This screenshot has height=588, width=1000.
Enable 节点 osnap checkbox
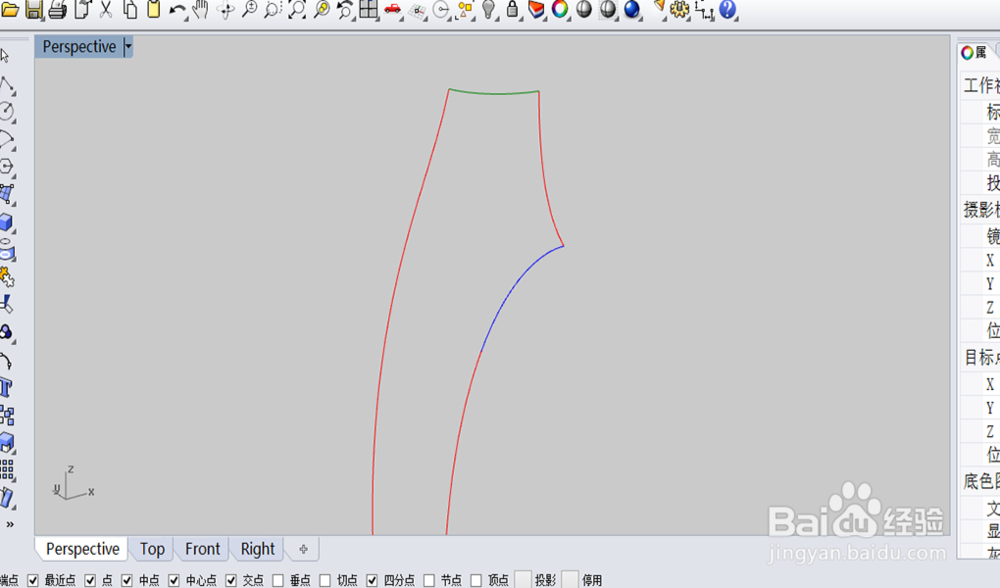pyautogui.click(x=429, y=580)
